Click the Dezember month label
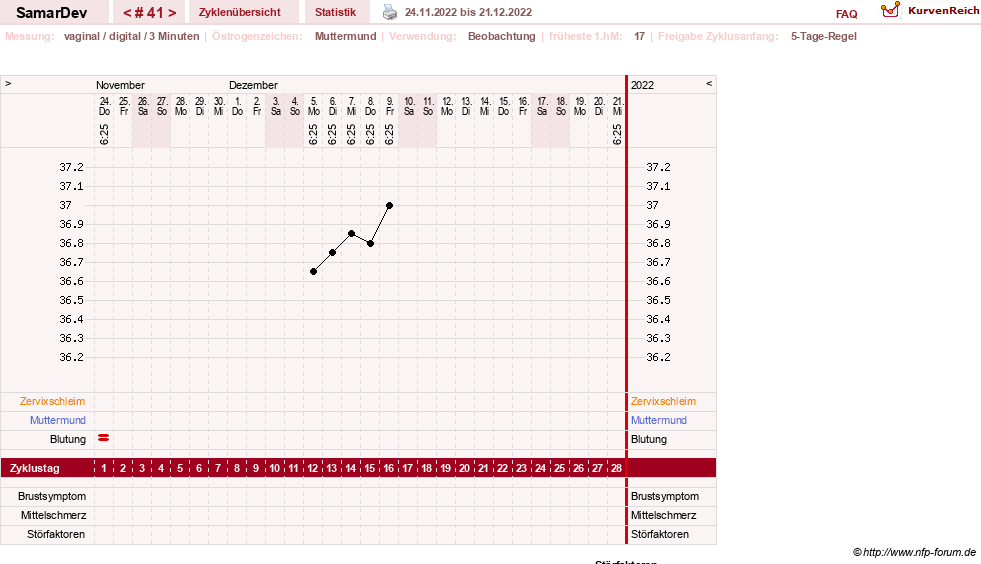This screenshot has width=981, height=564. click(253, 85)
